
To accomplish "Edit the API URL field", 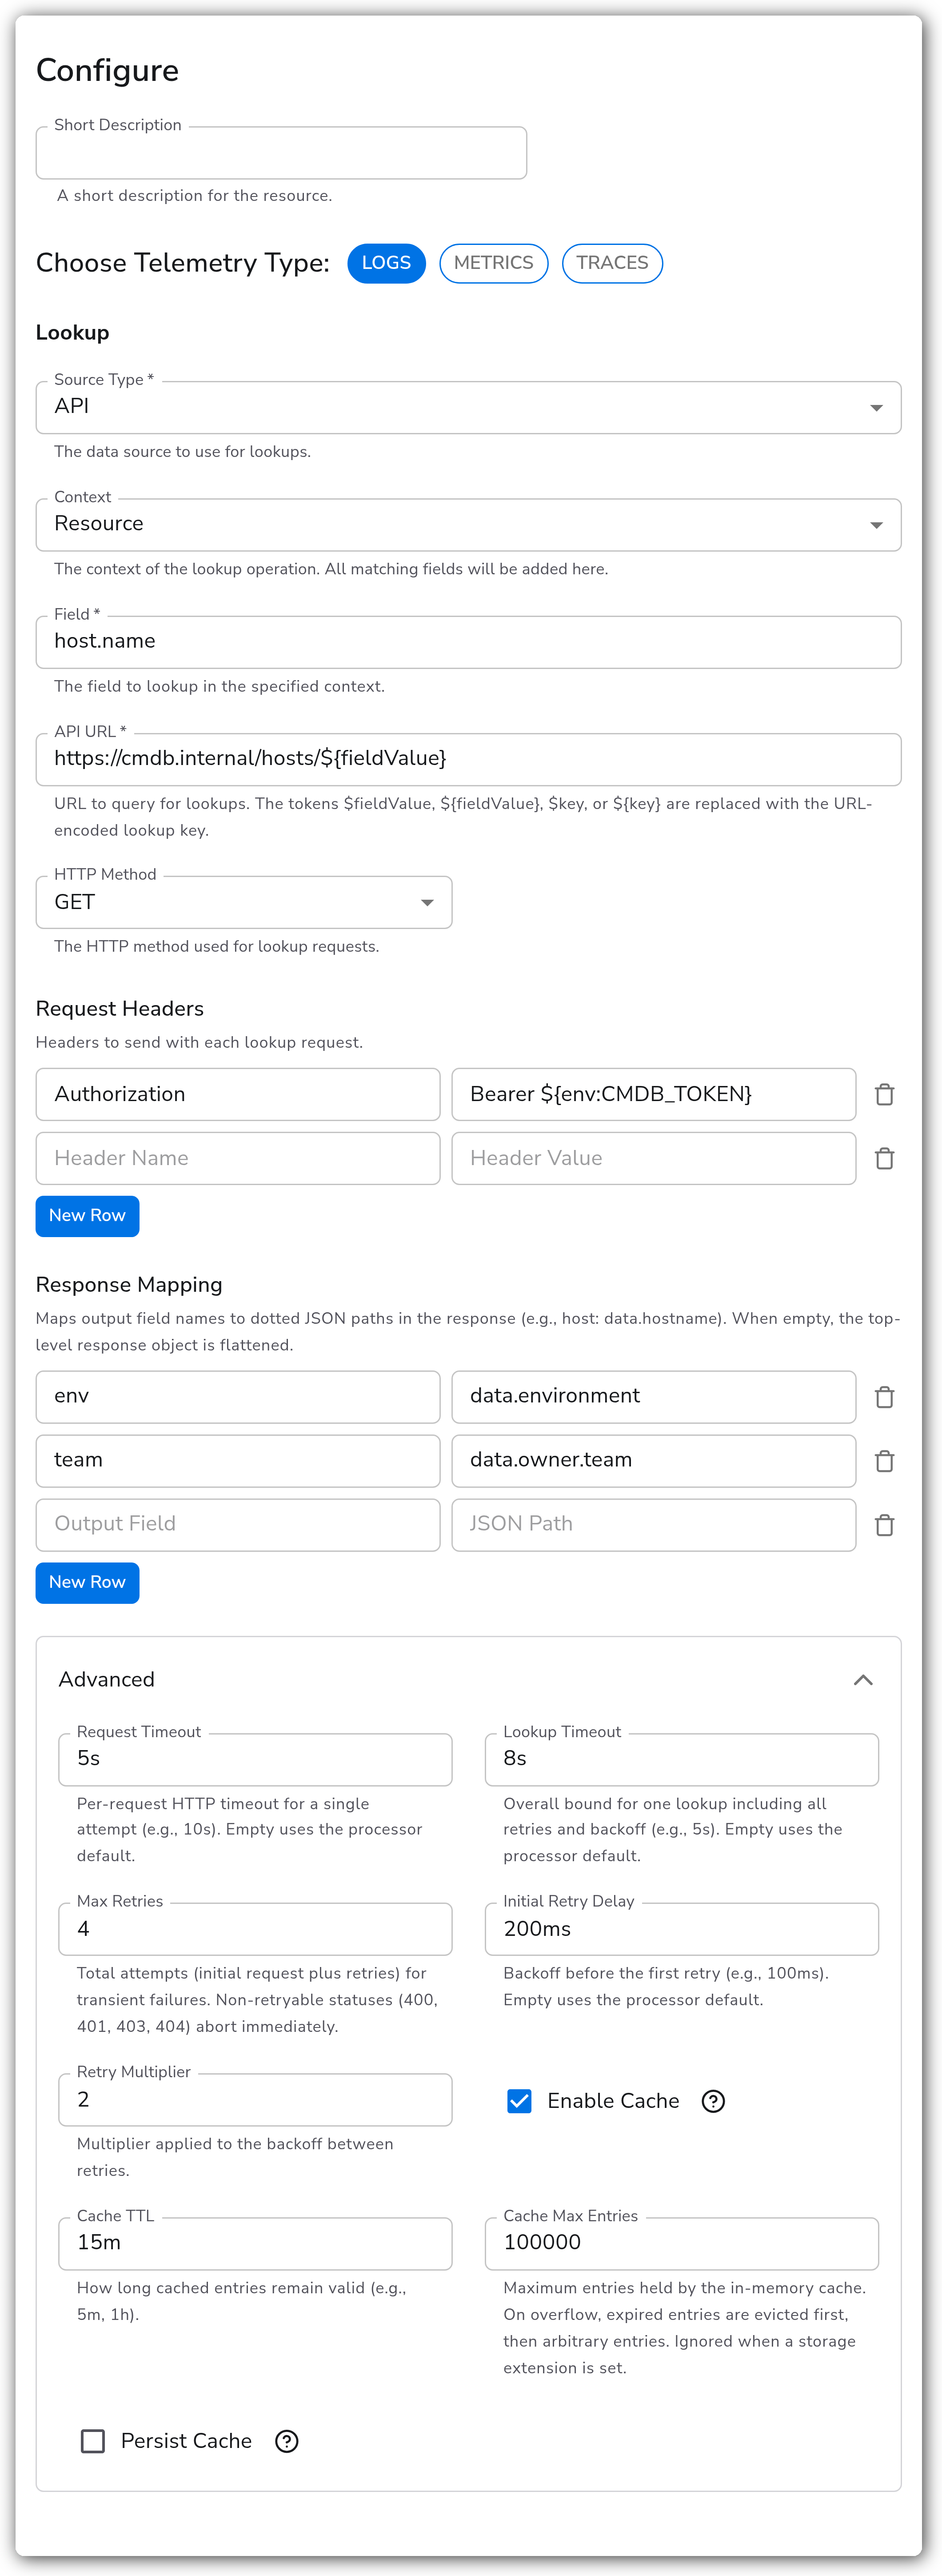I will tap(468, 759).
